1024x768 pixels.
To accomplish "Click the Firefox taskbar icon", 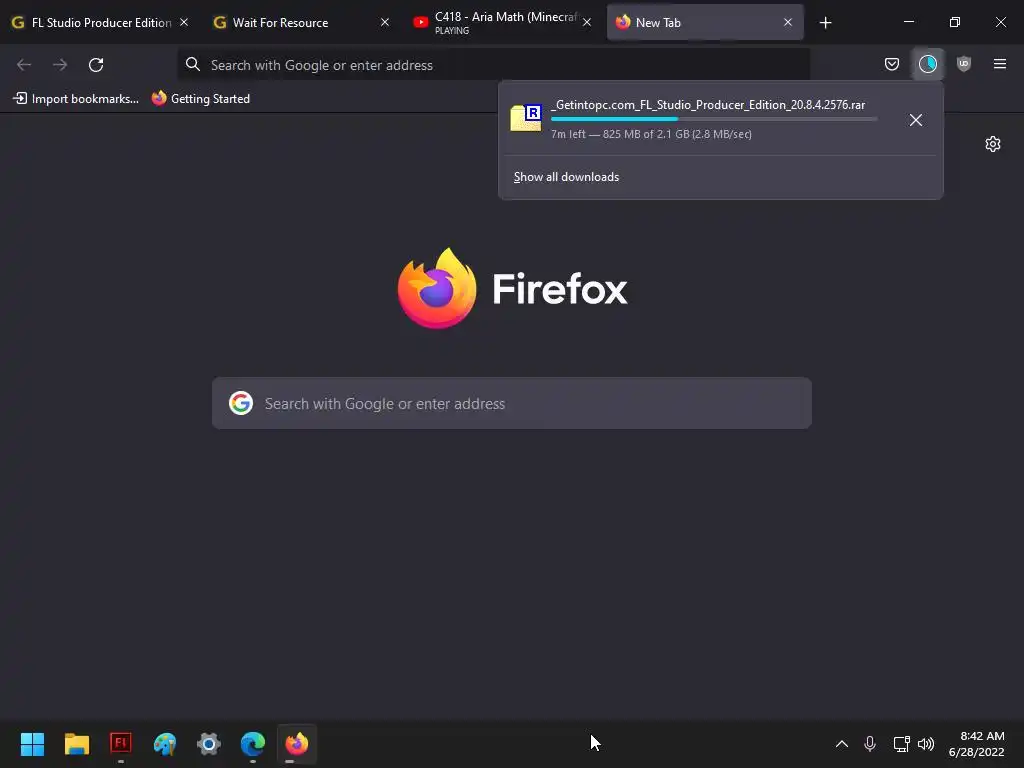I will pos(297,744).
